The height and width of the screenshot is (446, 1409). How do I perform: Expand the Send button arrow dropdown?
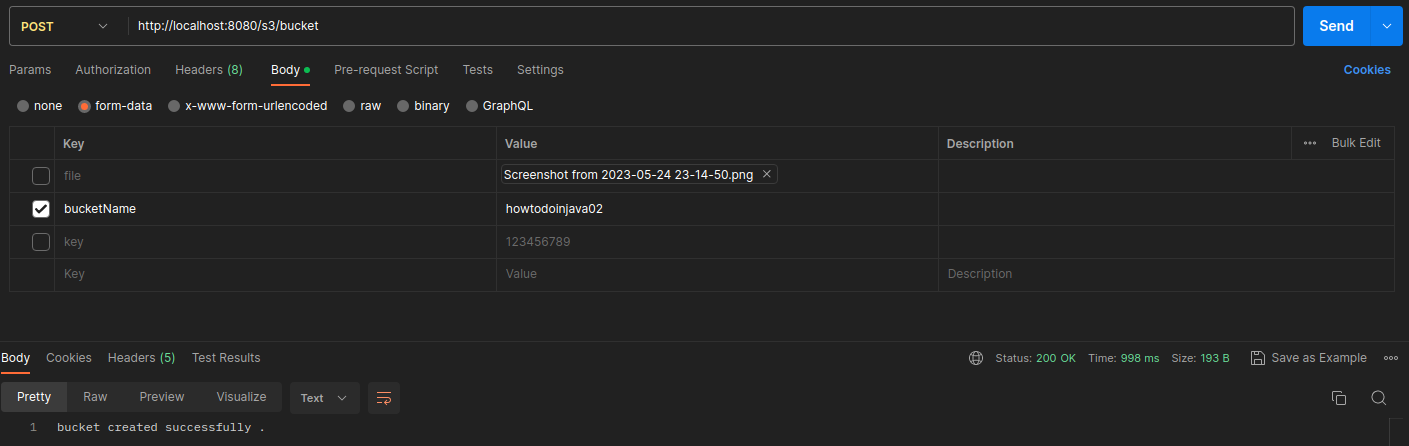(x=1386, y=26)
